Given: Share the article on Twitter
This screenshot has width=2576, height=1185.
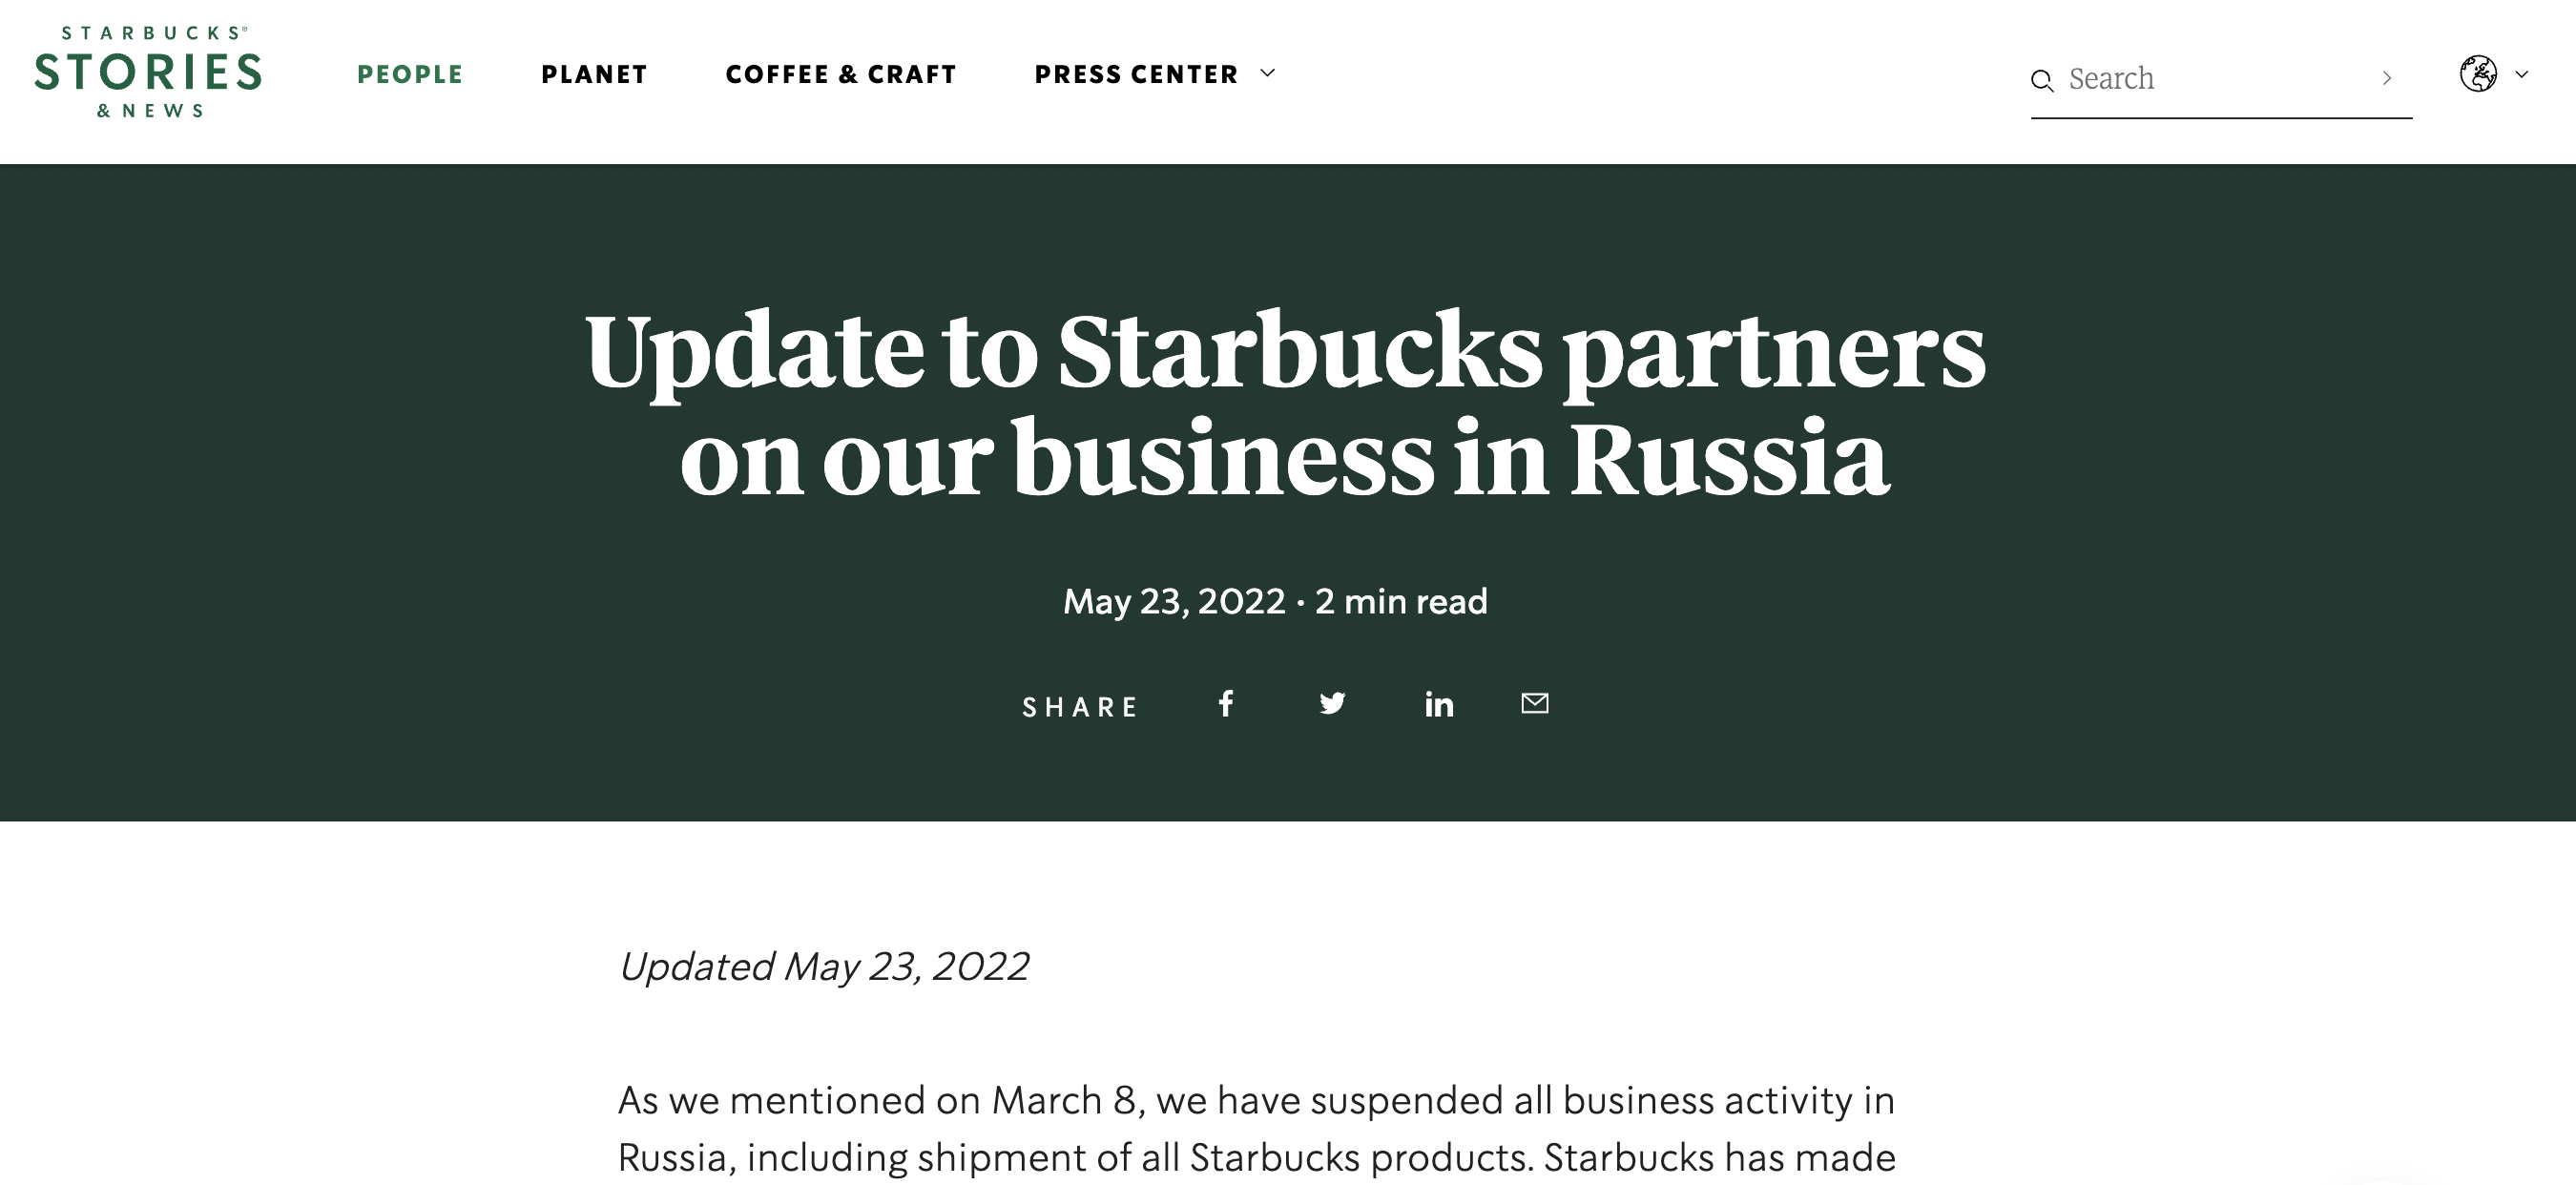Looking at the screenshot, I should tap(1332, 704).
